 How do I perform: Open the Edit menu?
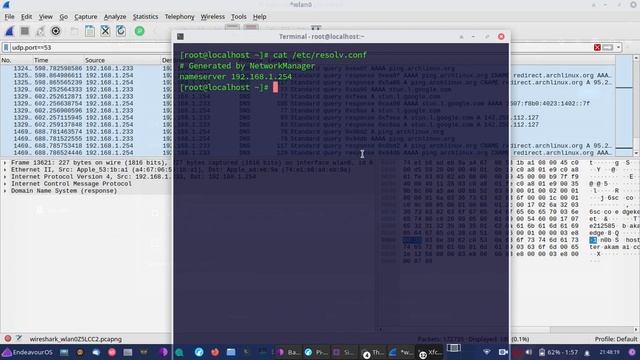tap(27, 17)
